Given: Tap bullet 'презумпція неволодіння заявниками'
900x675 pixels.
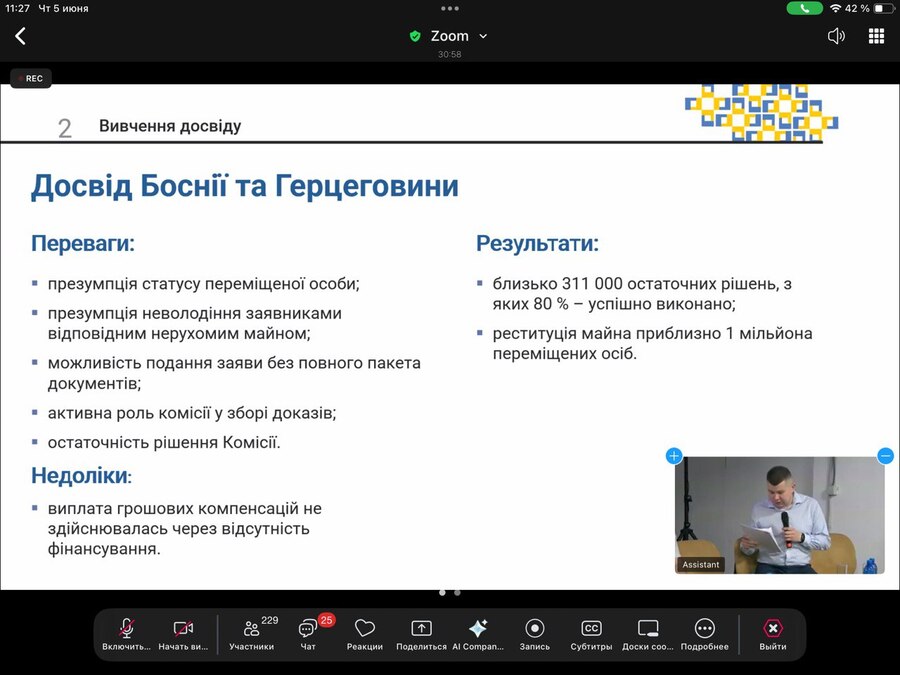Looking at the screenshot, I should click(x=195, y=323).
